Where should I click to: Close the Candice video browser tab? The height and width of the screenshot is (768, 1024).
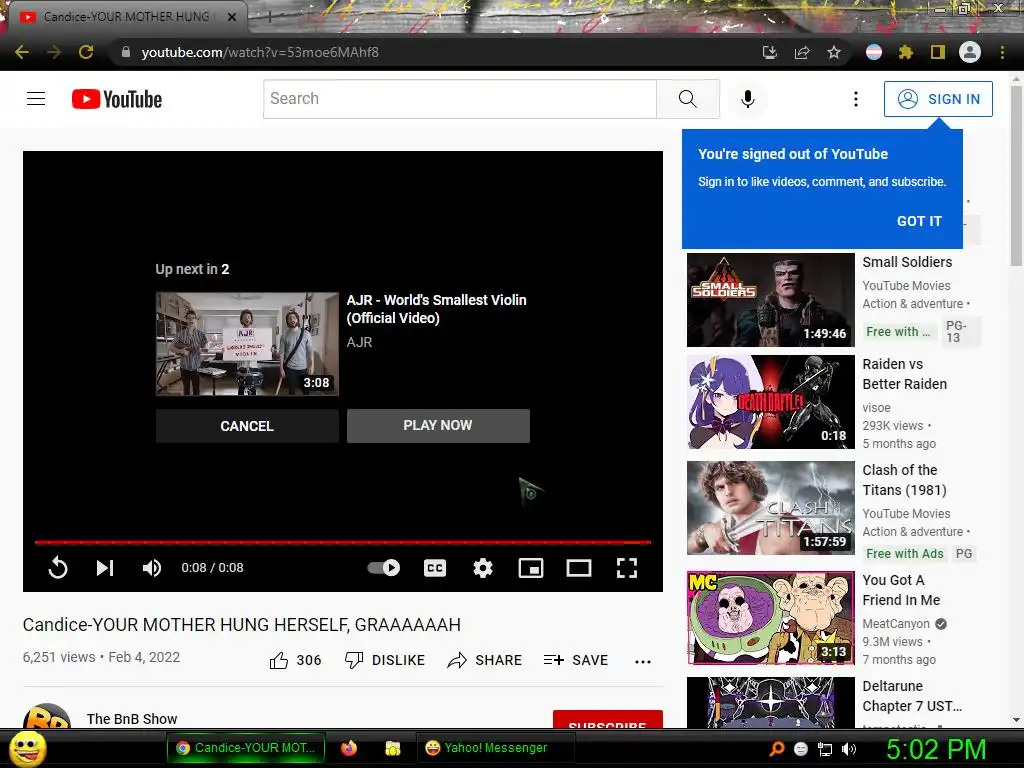(x=232, y=17)
